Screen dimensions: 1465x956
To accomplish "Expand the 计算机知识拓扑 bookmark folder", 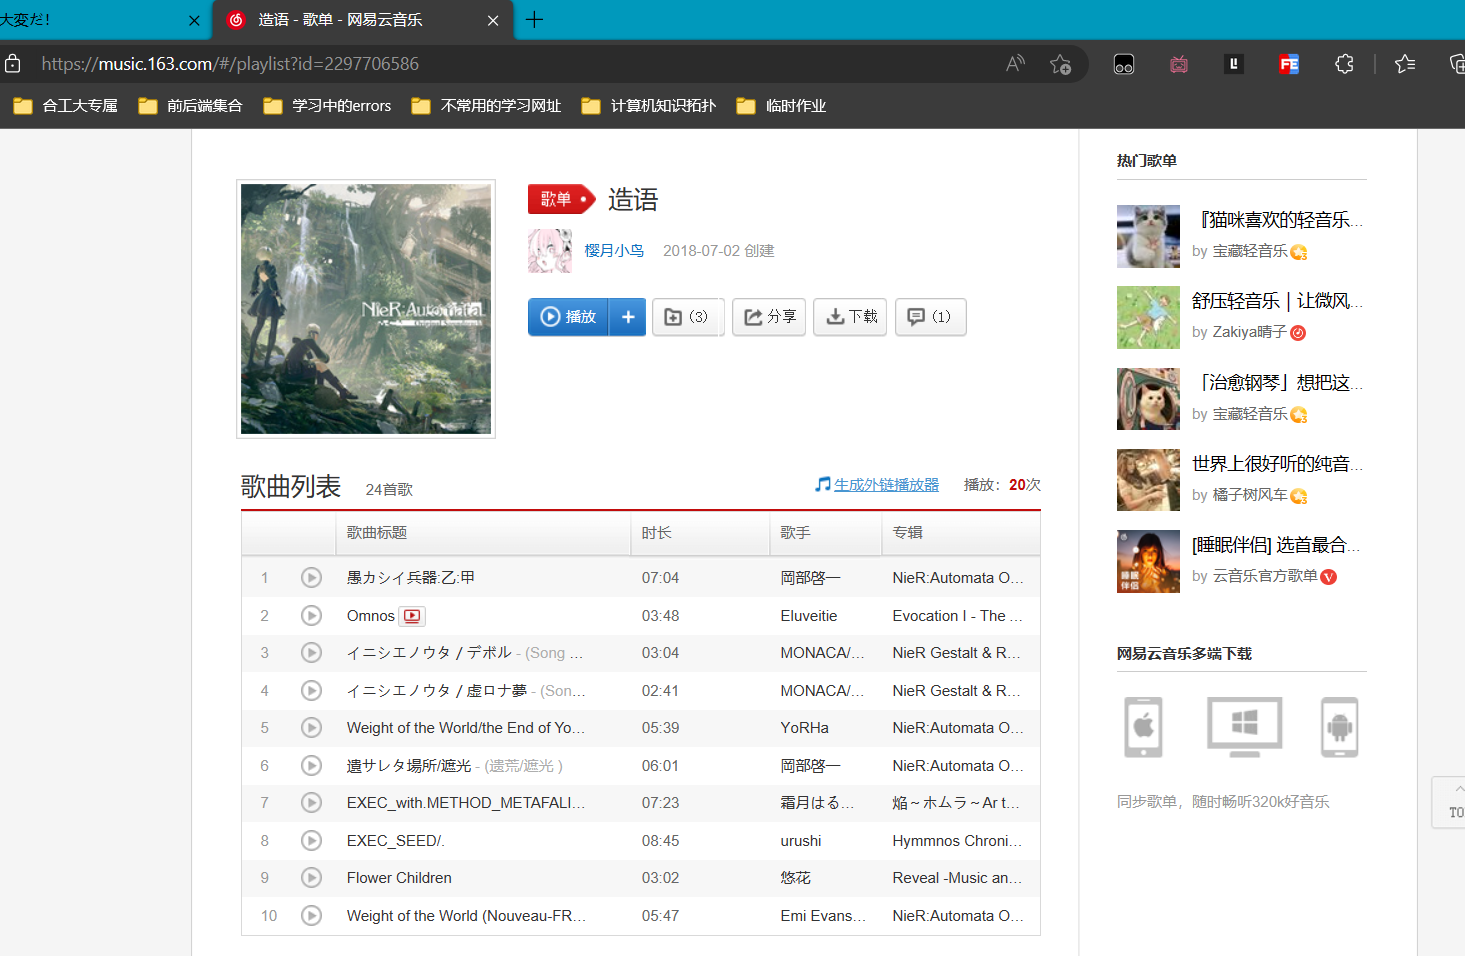I will 649,106.
